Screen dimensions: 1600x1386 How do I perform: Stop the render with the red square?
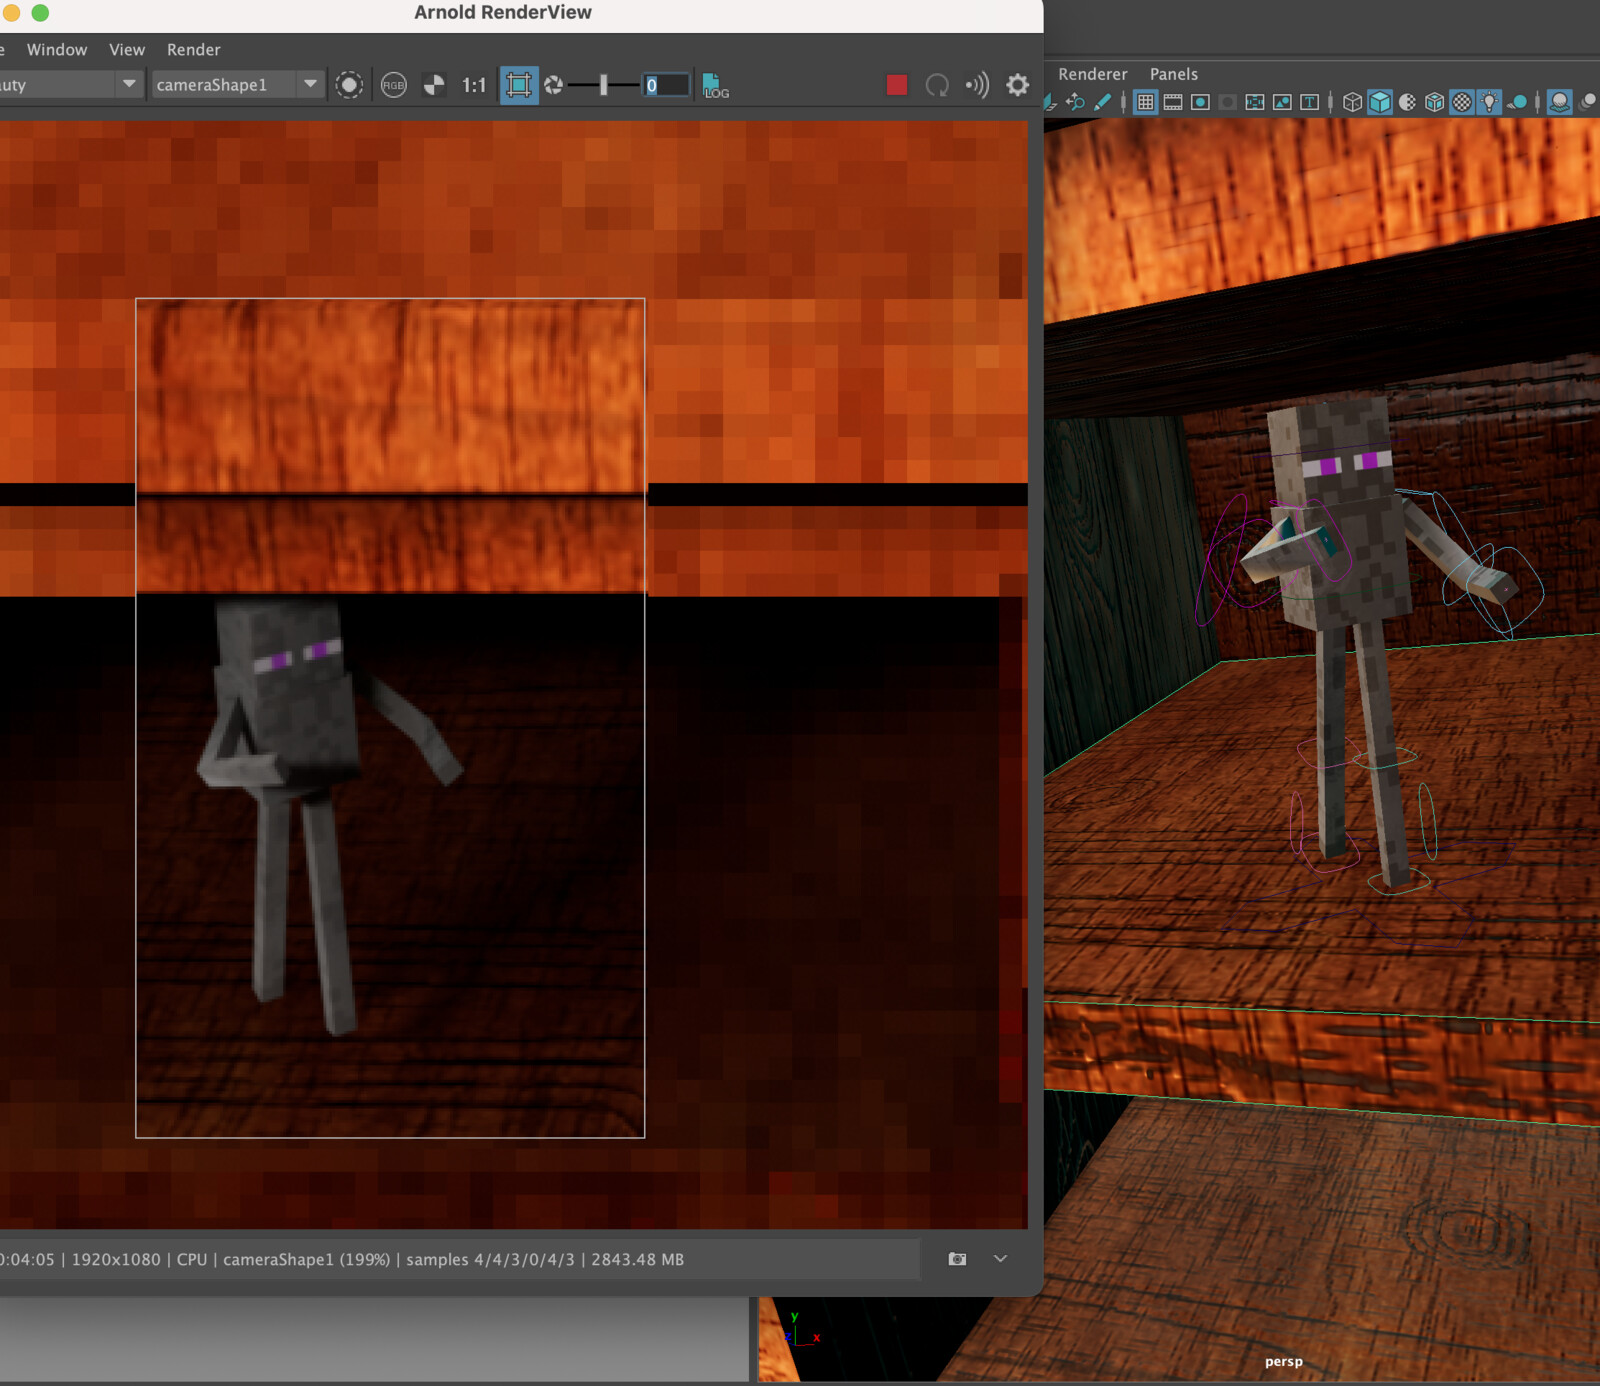click(x=897, y=85)
